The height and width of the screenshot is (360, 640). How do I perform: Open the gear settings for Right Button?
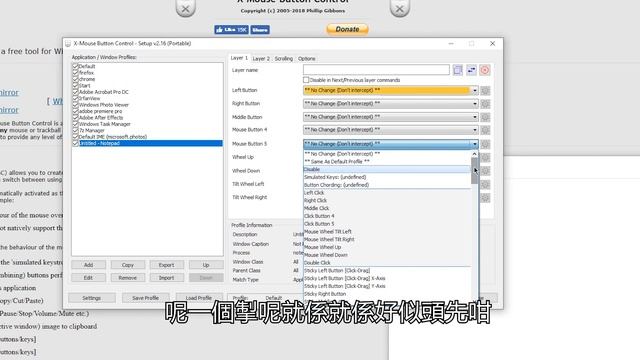coord(485,104)
